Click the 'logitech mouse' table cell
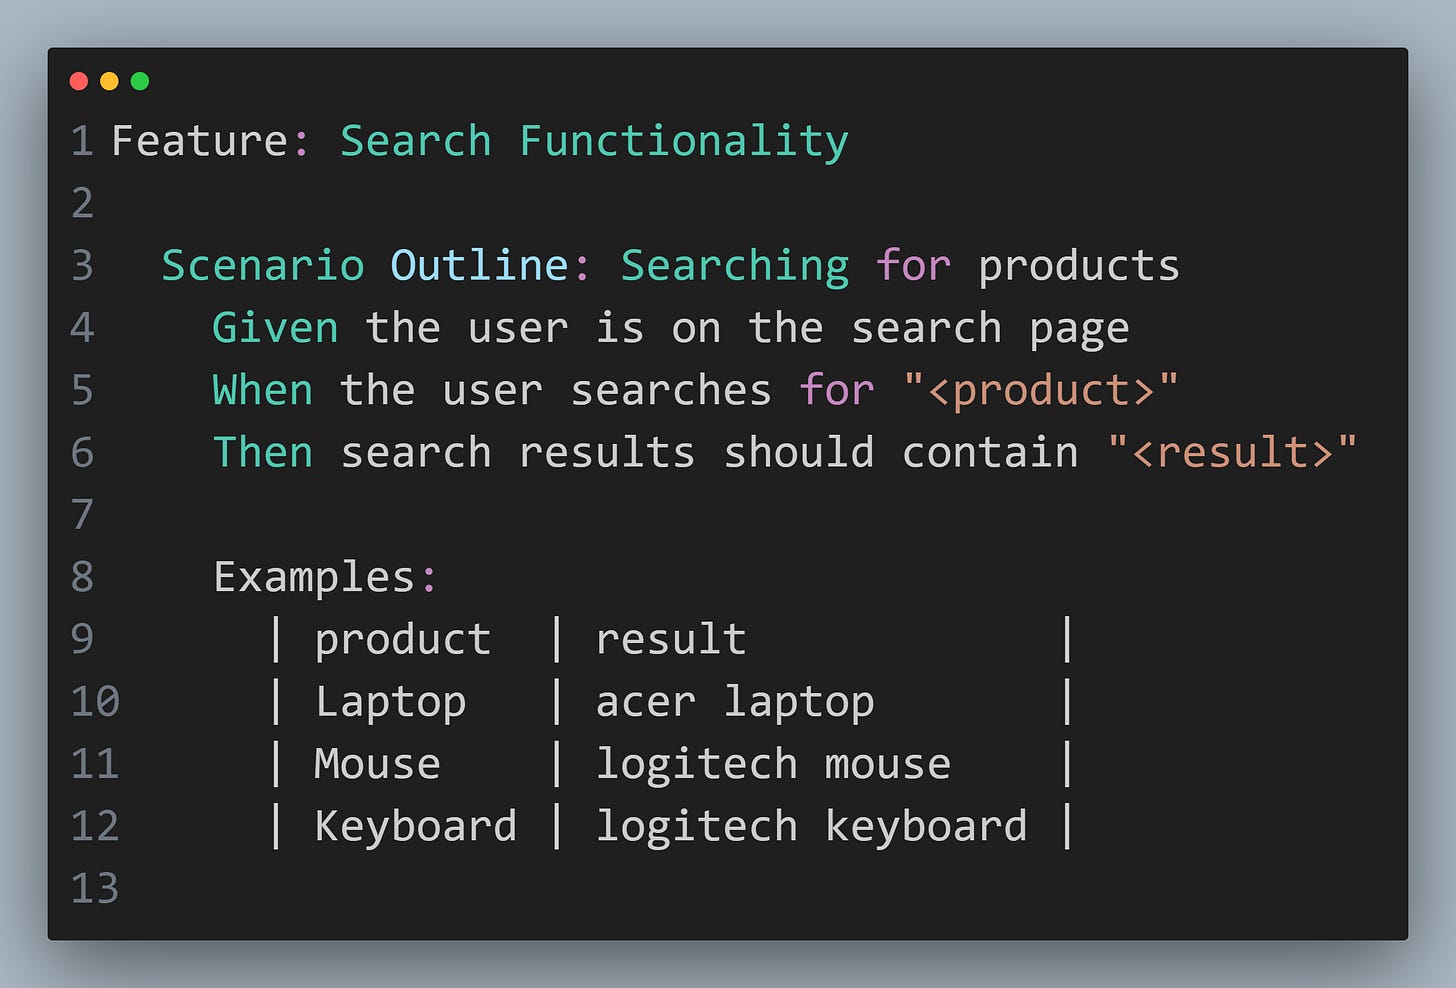1456x988 pixels. [773, 765]
